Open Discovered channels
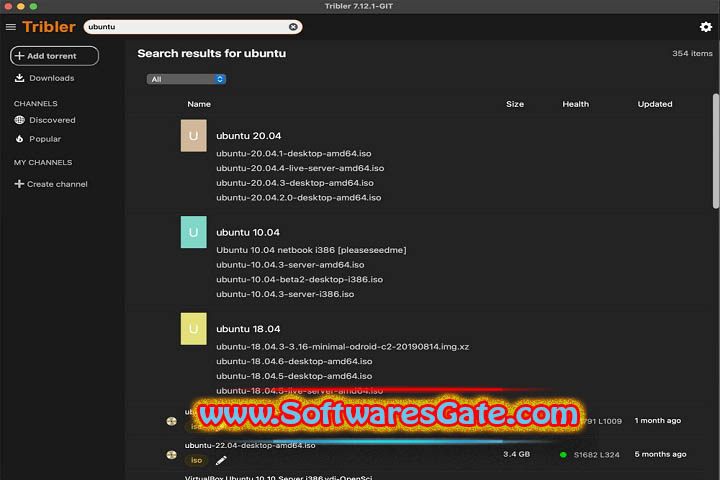The height and width of the screenshot is (480, 720). [x=52, y=120]
